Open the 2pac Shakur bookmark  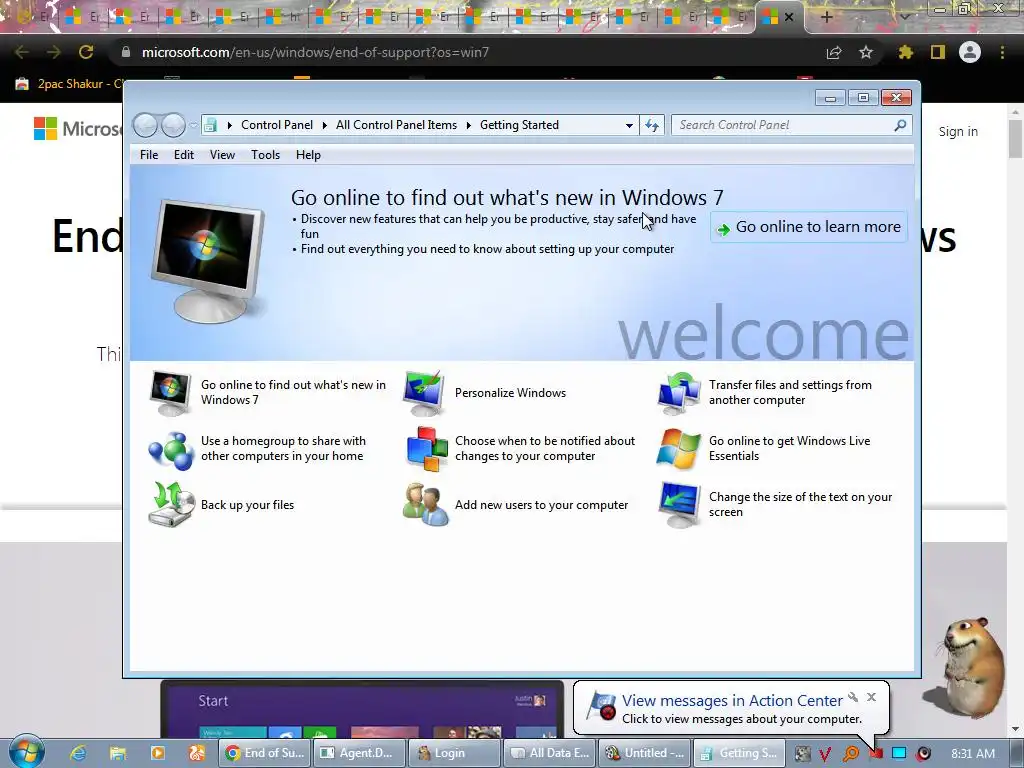(x=71, y=84)
